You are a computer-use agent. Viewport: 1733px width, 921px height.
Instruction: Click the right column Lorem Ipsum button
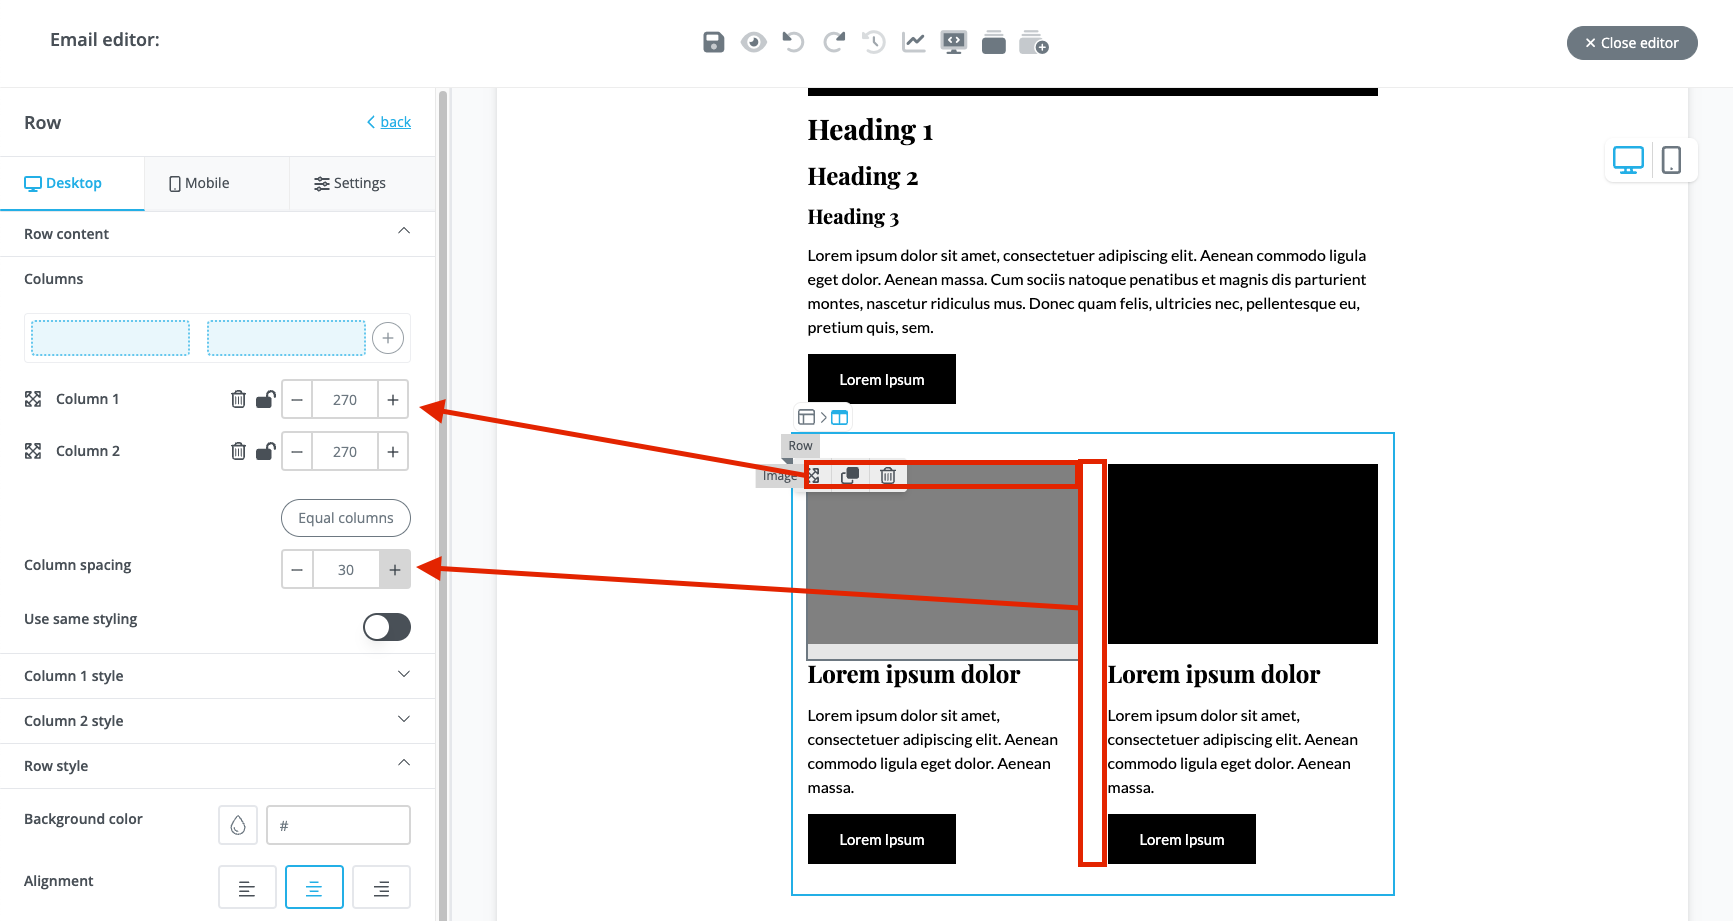pyautogui.click(x=1182, y=839)
